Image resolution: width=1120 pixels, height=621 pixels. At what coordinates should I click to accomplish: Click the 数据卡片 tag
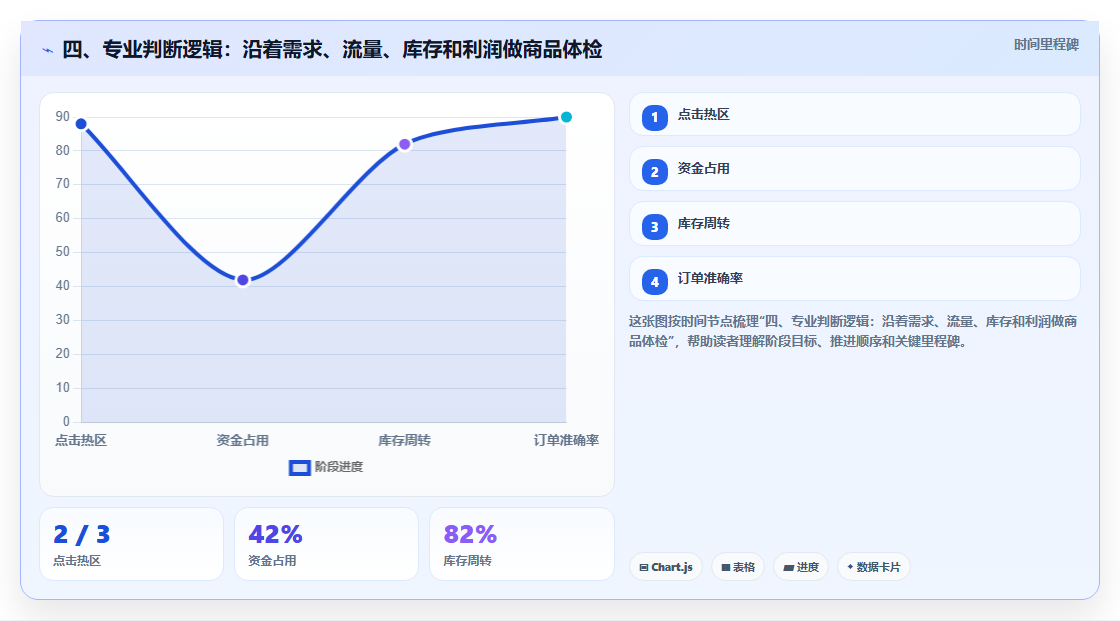pos(874,567)
